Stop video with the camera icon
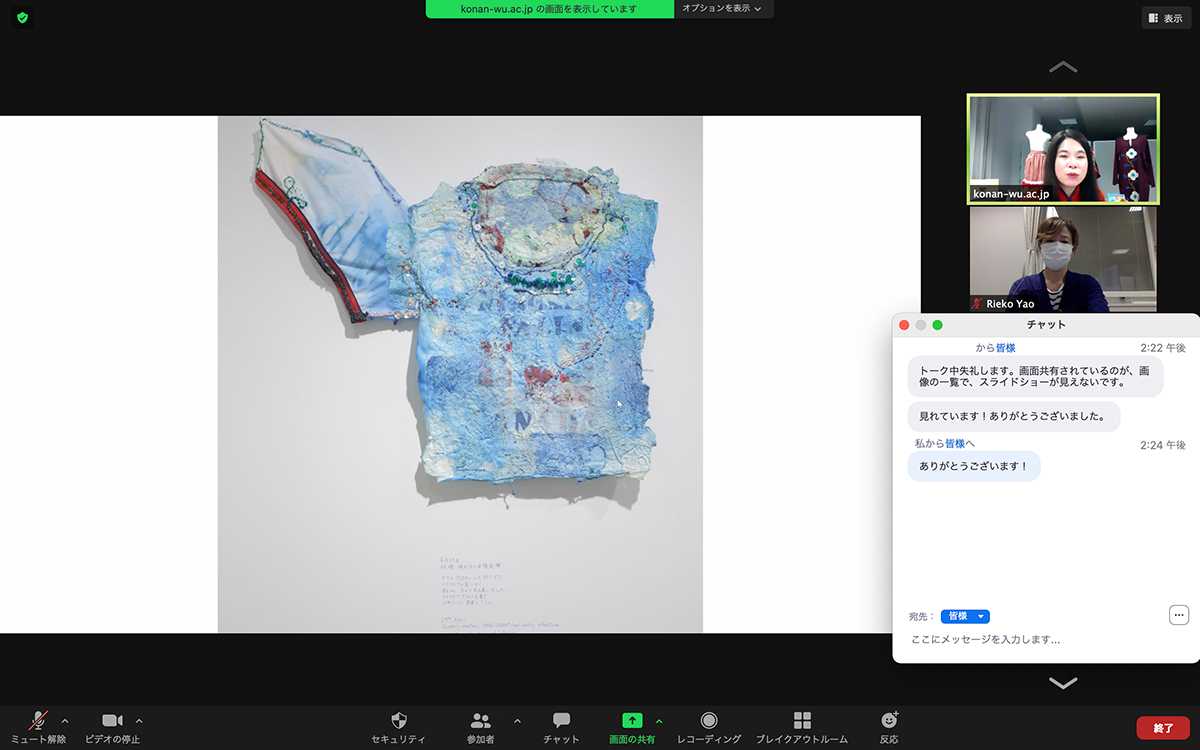This screenshot has width=1200, height=750. tap(112, 726)
